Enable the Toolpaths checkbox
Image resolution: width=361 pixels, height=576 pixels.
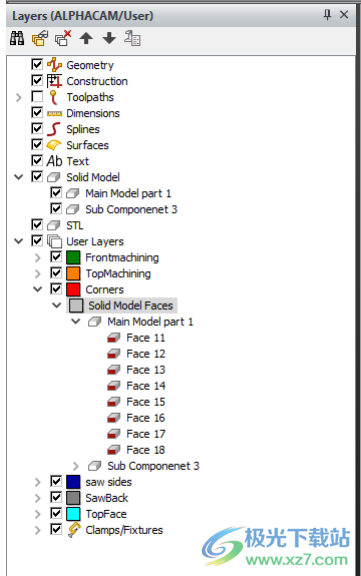click(x=37, y=97)
